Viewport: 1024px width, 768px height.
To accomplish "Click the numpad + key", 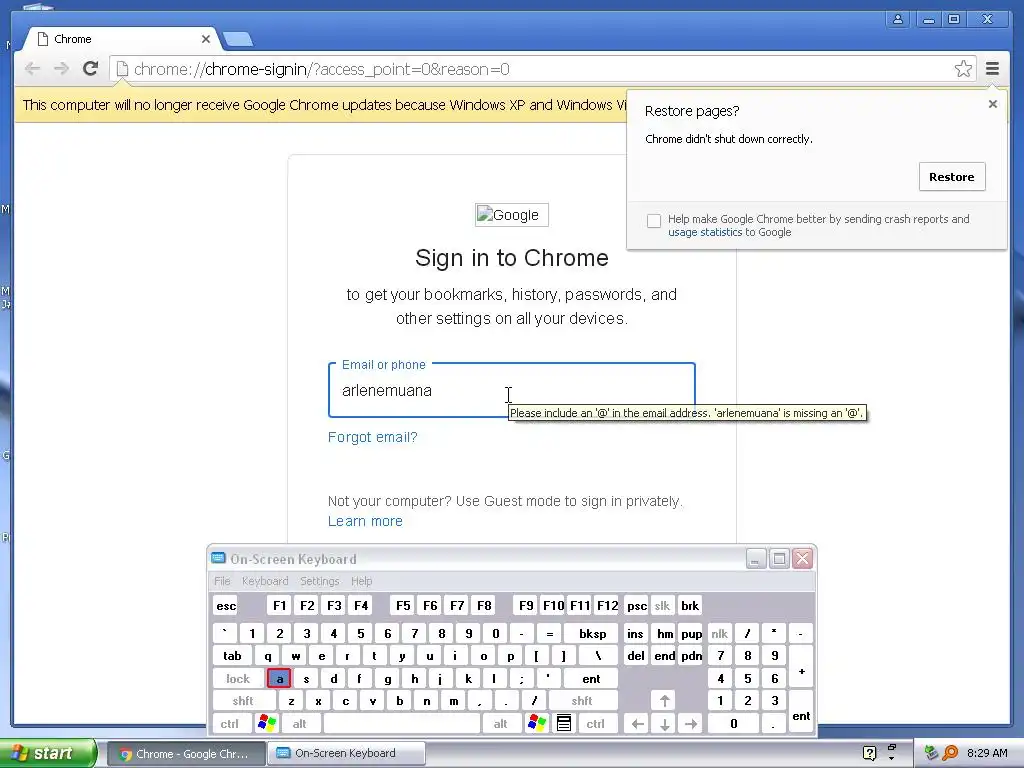I will click(x=801, y=667).
